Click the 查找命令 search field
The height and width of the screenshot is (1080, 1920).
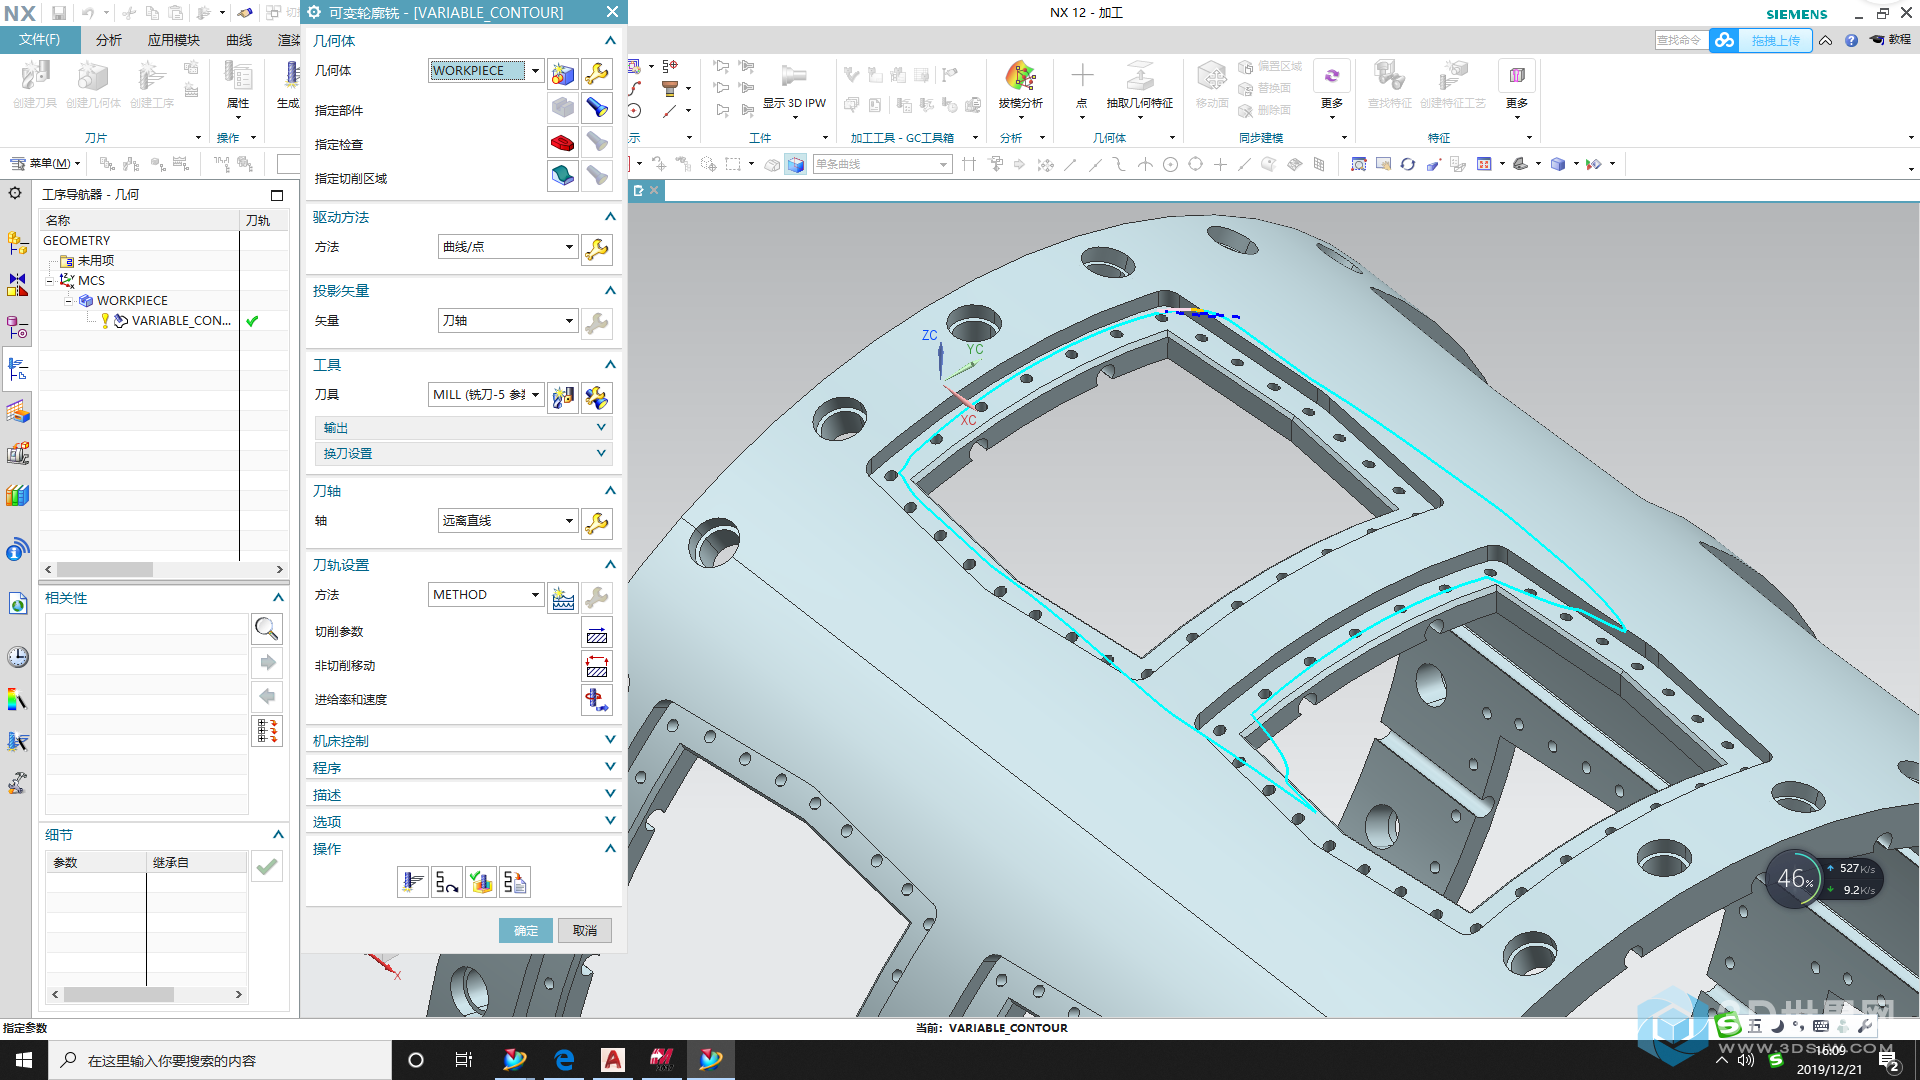(x=1681, y=40)
